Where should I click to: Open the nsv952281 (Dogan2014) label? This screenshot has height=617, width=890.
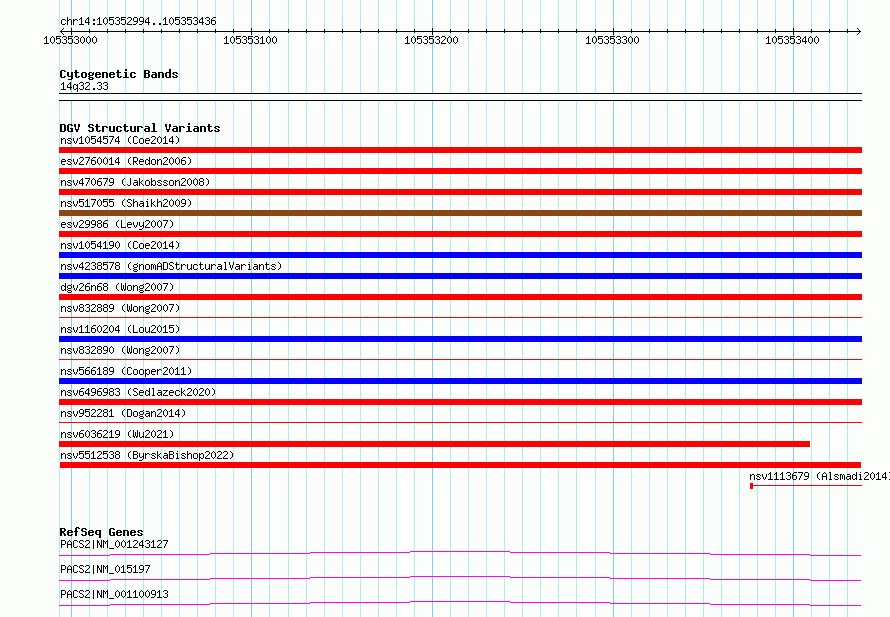[x=123, y=413]
